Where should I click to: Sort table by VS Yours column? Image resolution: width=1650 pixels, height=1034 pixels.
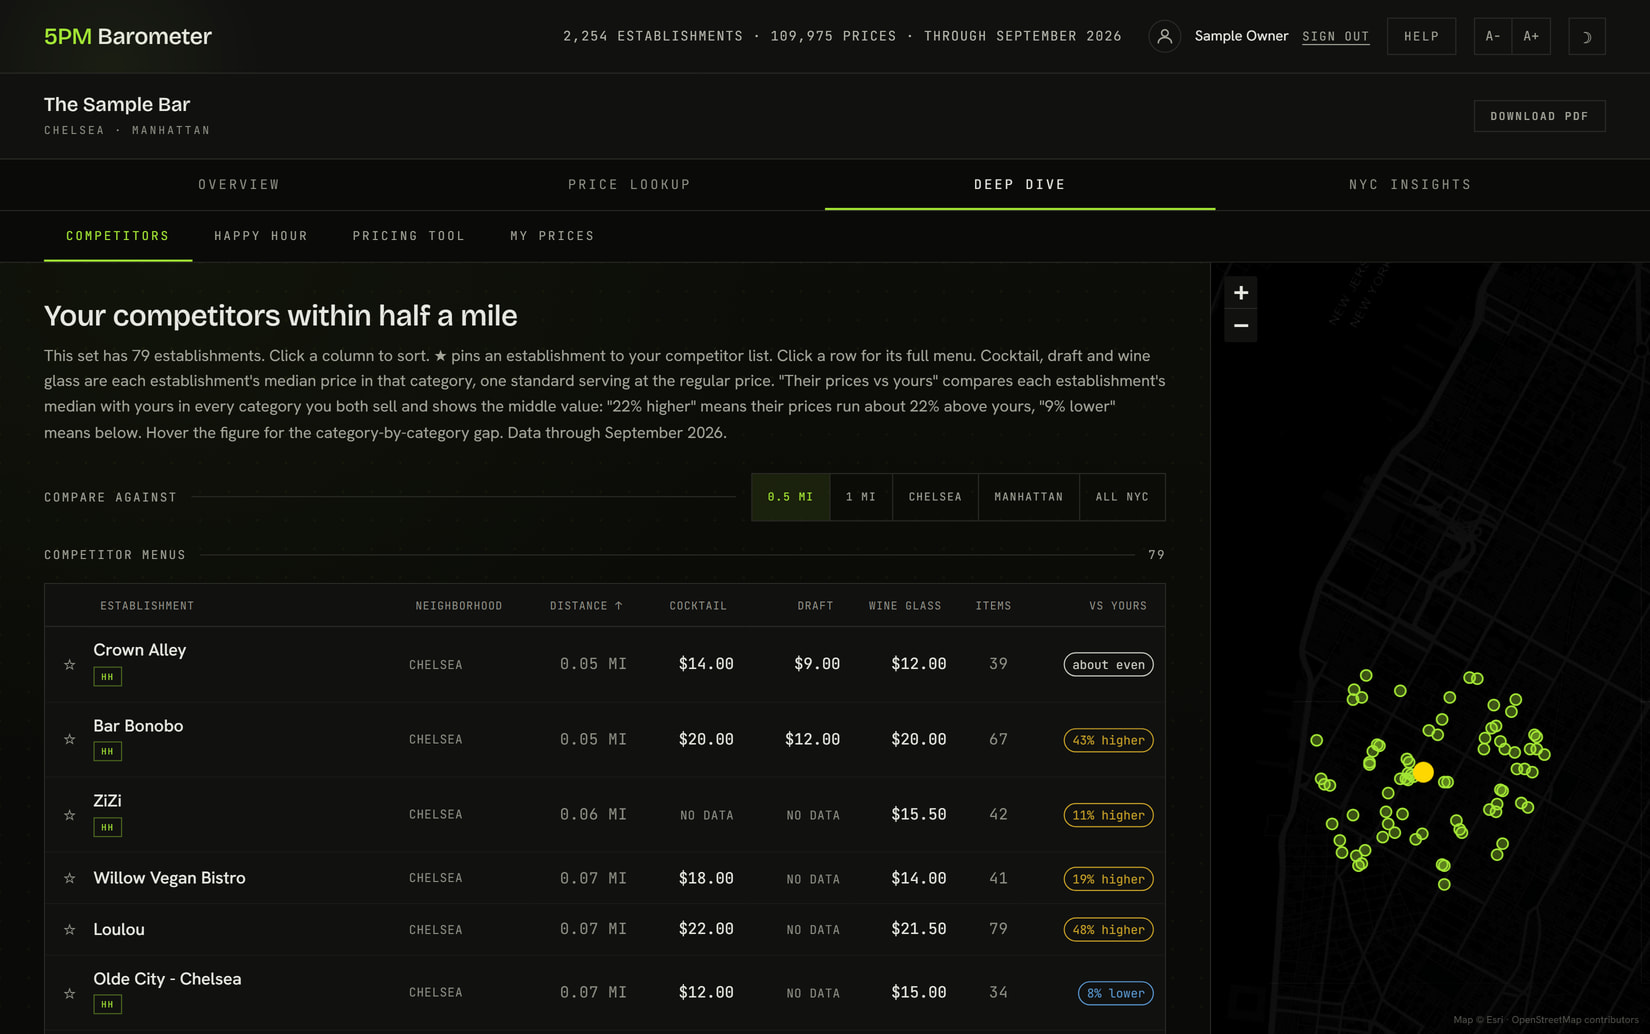coord(1118,606)
